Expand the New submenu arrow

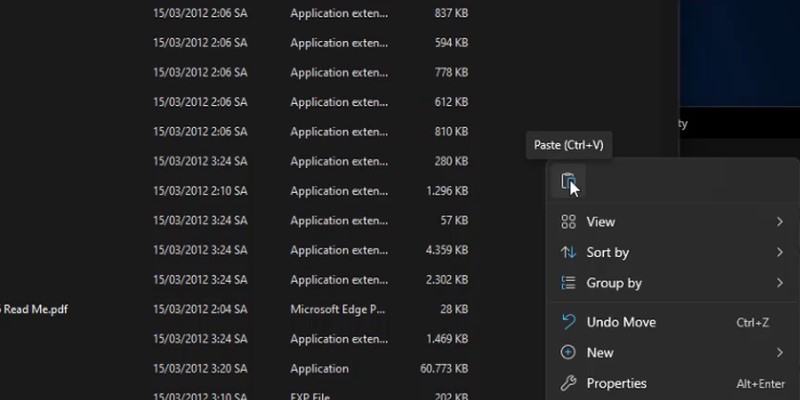pos(780,352)
